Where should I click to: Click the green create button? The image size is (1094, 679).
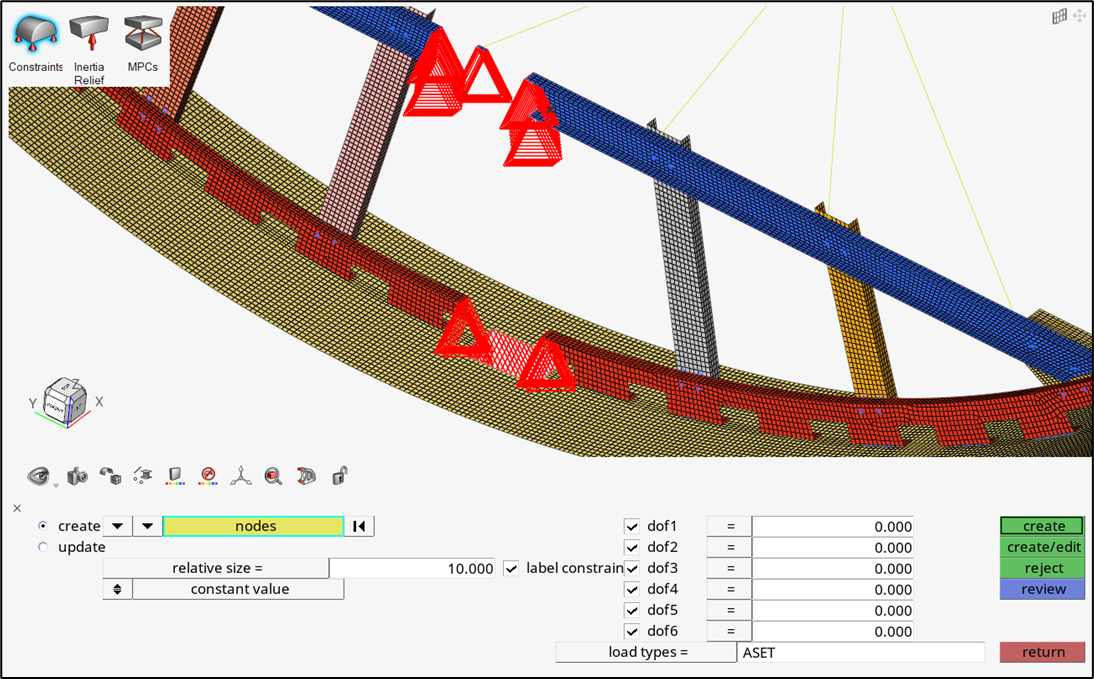click(x=1042, y=526)
